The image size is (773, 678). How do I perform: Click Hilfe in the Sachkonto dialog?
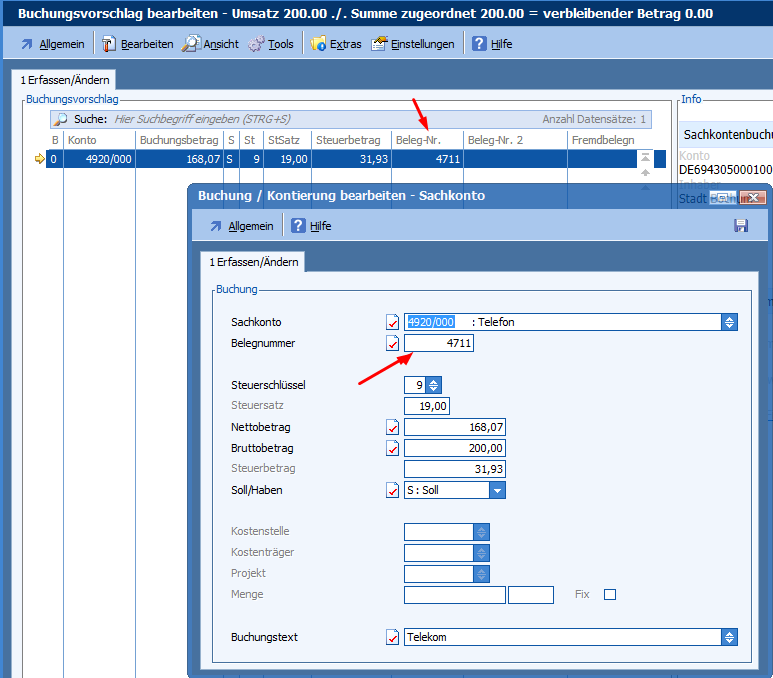coord(311,226)
